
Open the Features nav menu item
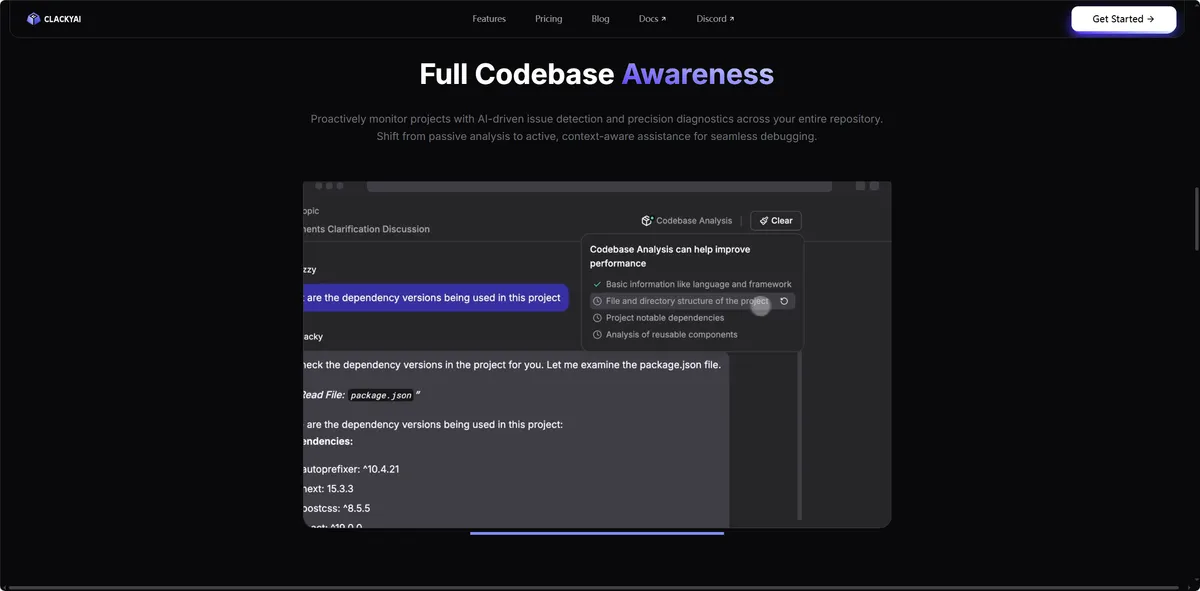(489, 19)
